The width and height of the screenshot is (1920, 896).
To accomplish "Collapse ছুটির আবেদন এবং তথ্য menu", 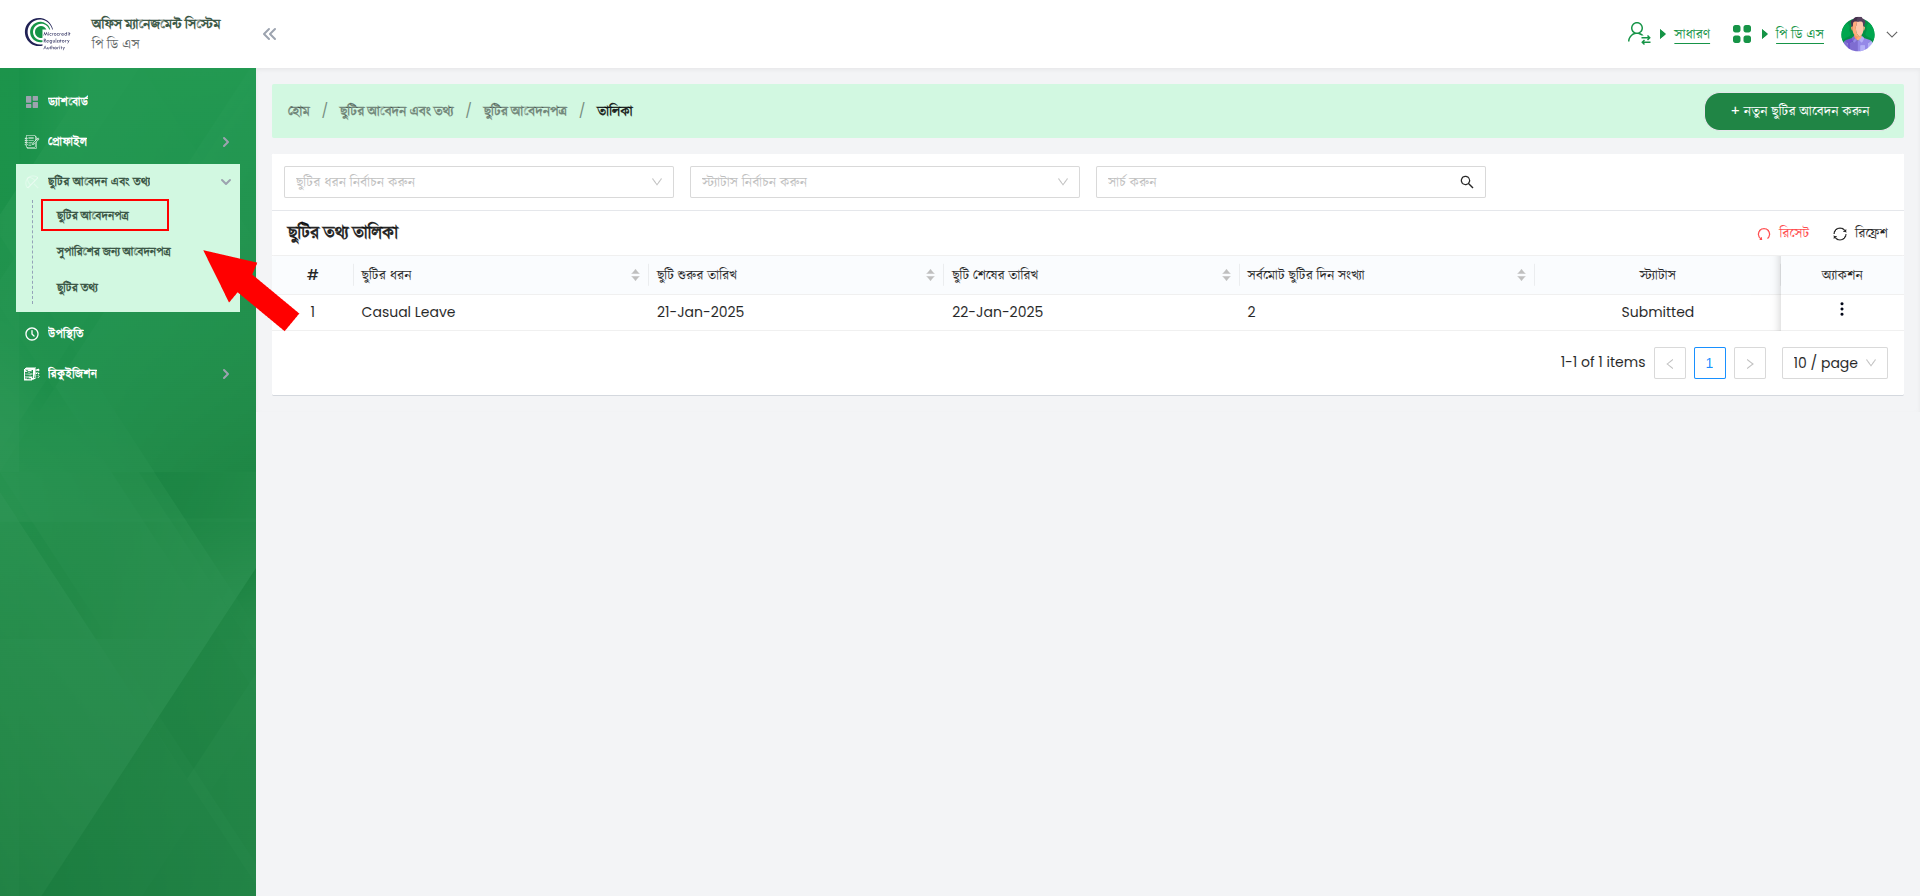I will [x=128, y=181].
